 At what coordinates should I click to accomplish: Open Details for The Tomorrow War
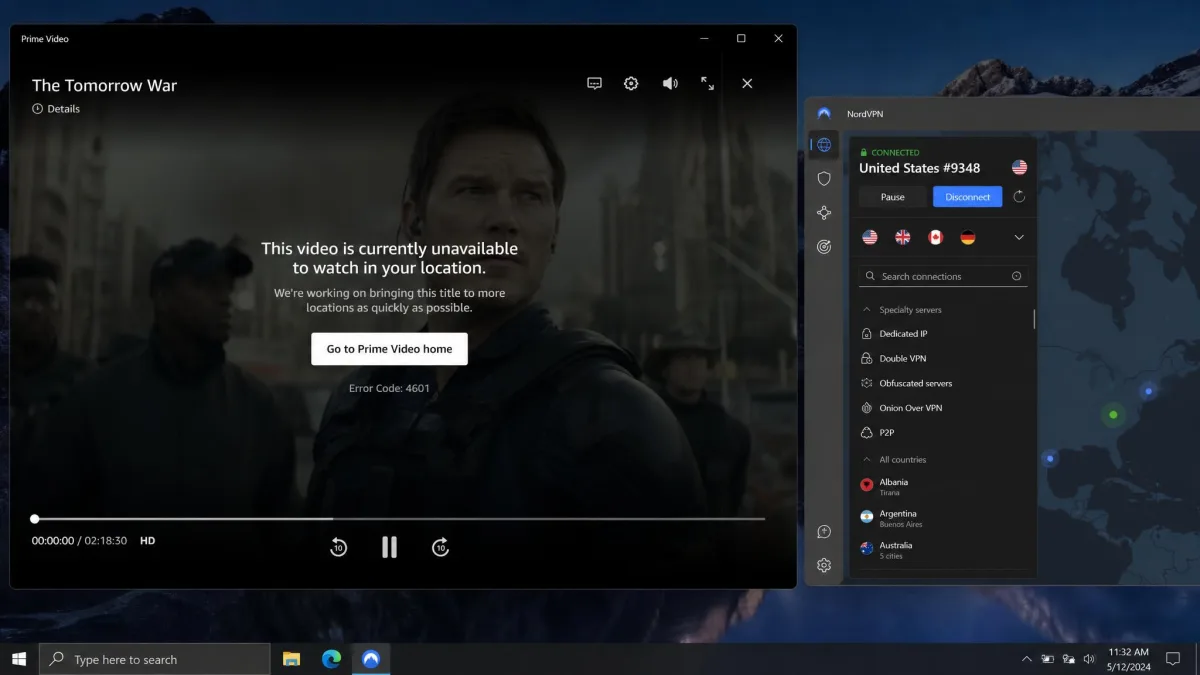56,109
